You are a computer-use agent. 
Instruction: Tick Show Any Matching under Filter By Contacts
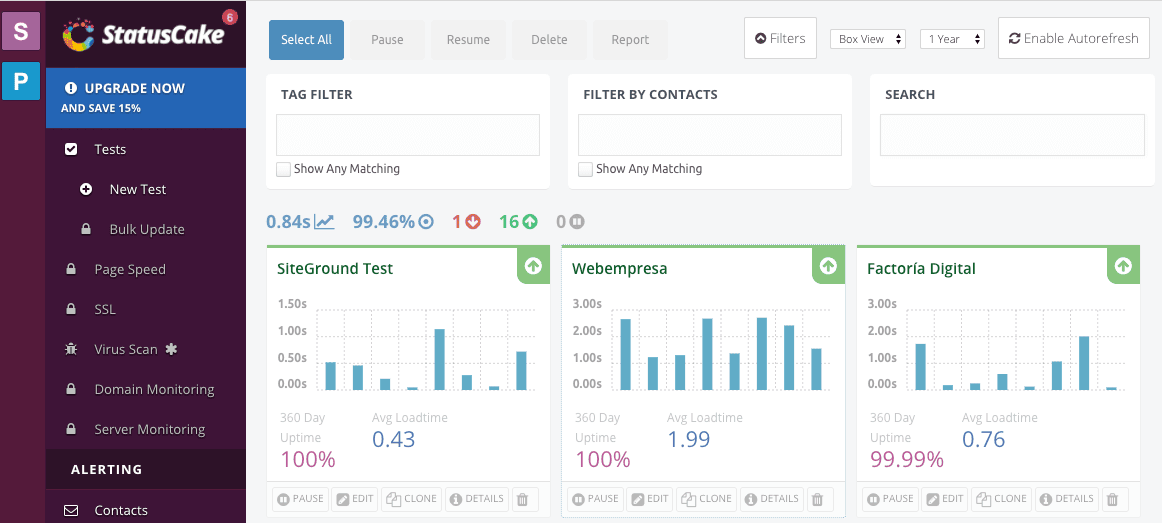pos(585,169)
